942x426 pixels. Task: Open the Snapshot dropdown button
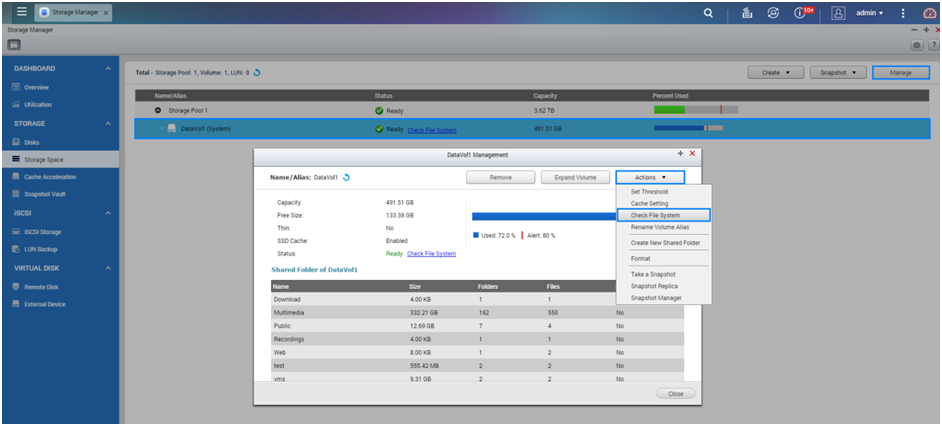pyautogui.click(x=837, y=73)
